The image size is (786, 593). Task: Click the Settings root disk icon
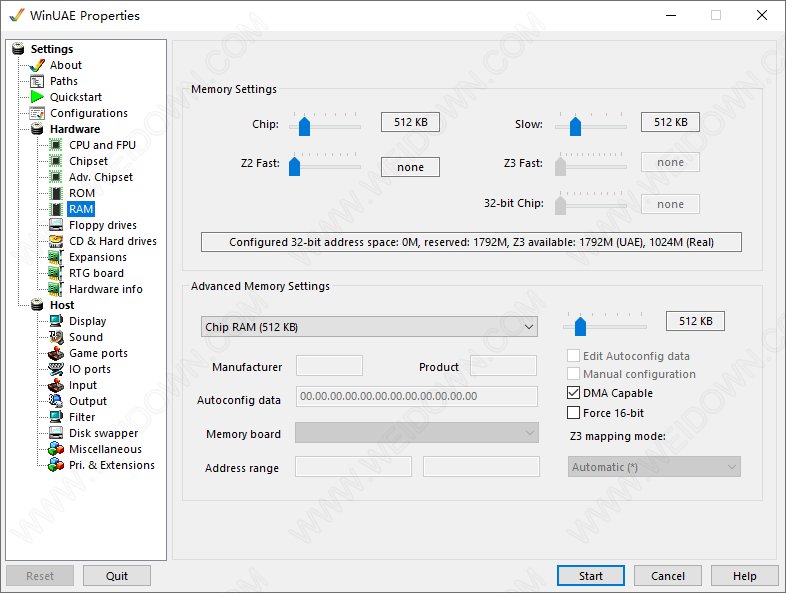coord(18,49)
